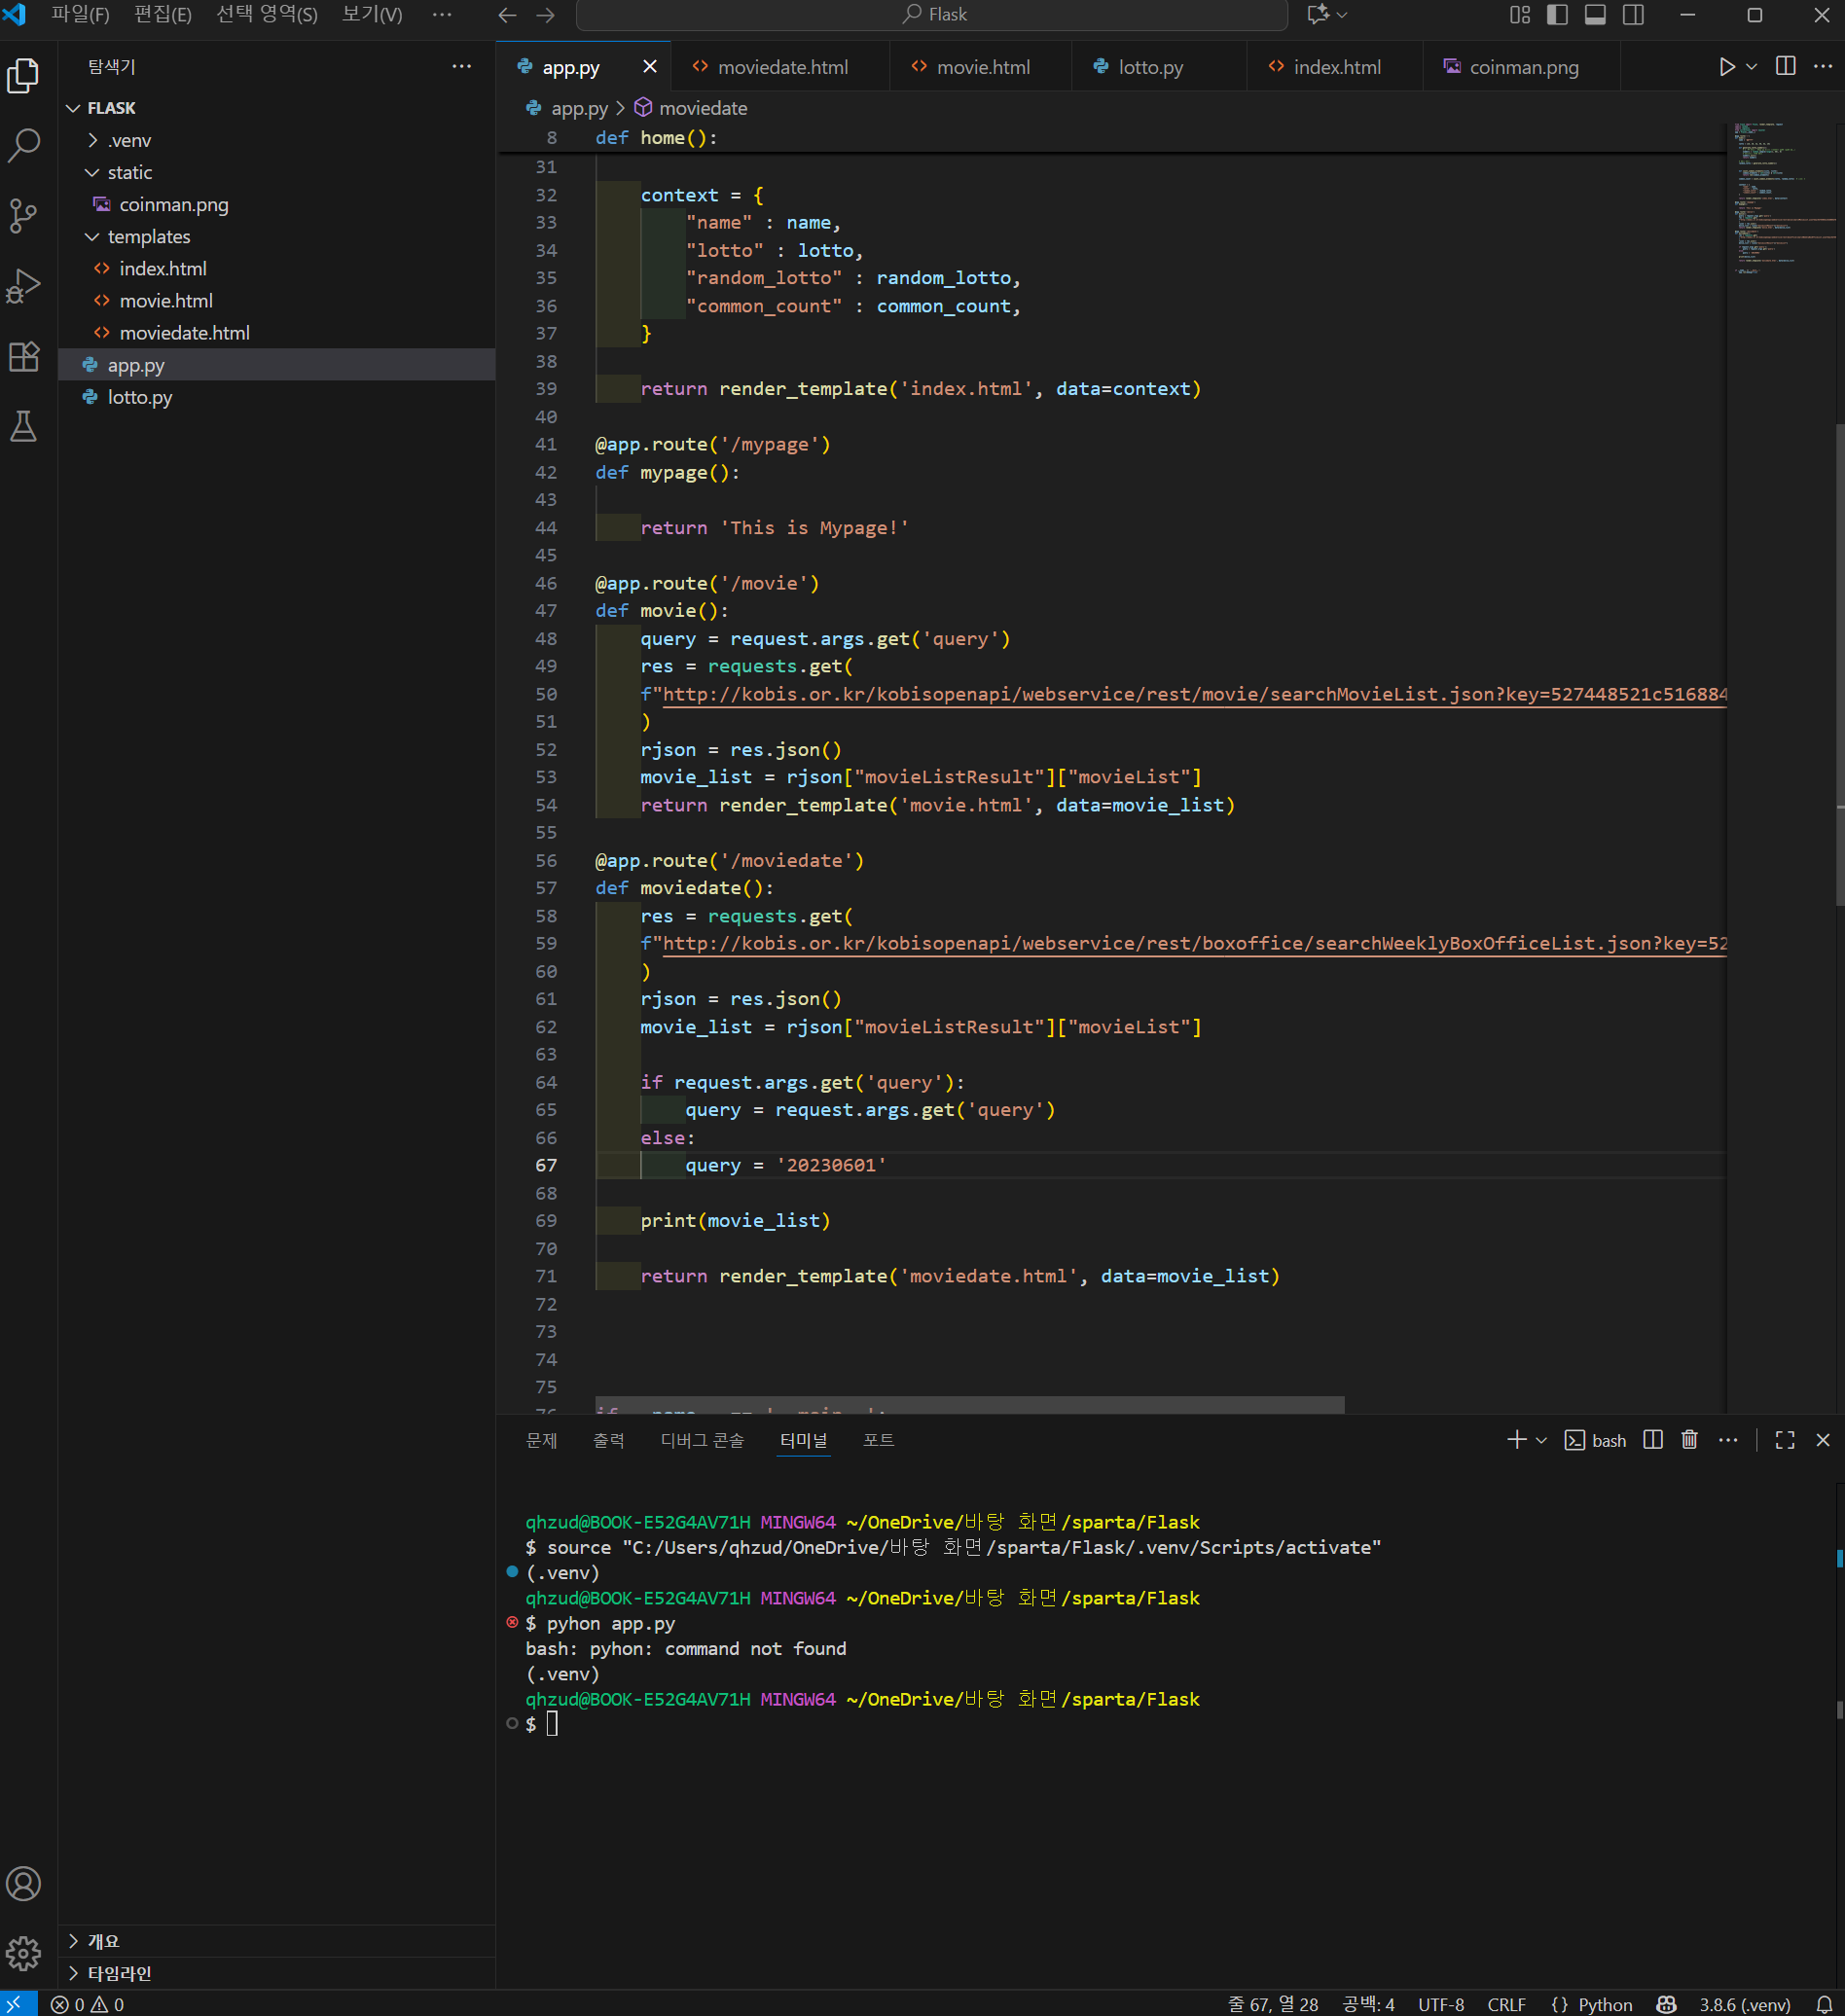Open the 파일(F) menu
This screenshot has width=1845, height=2016.
tap(80, 15)
